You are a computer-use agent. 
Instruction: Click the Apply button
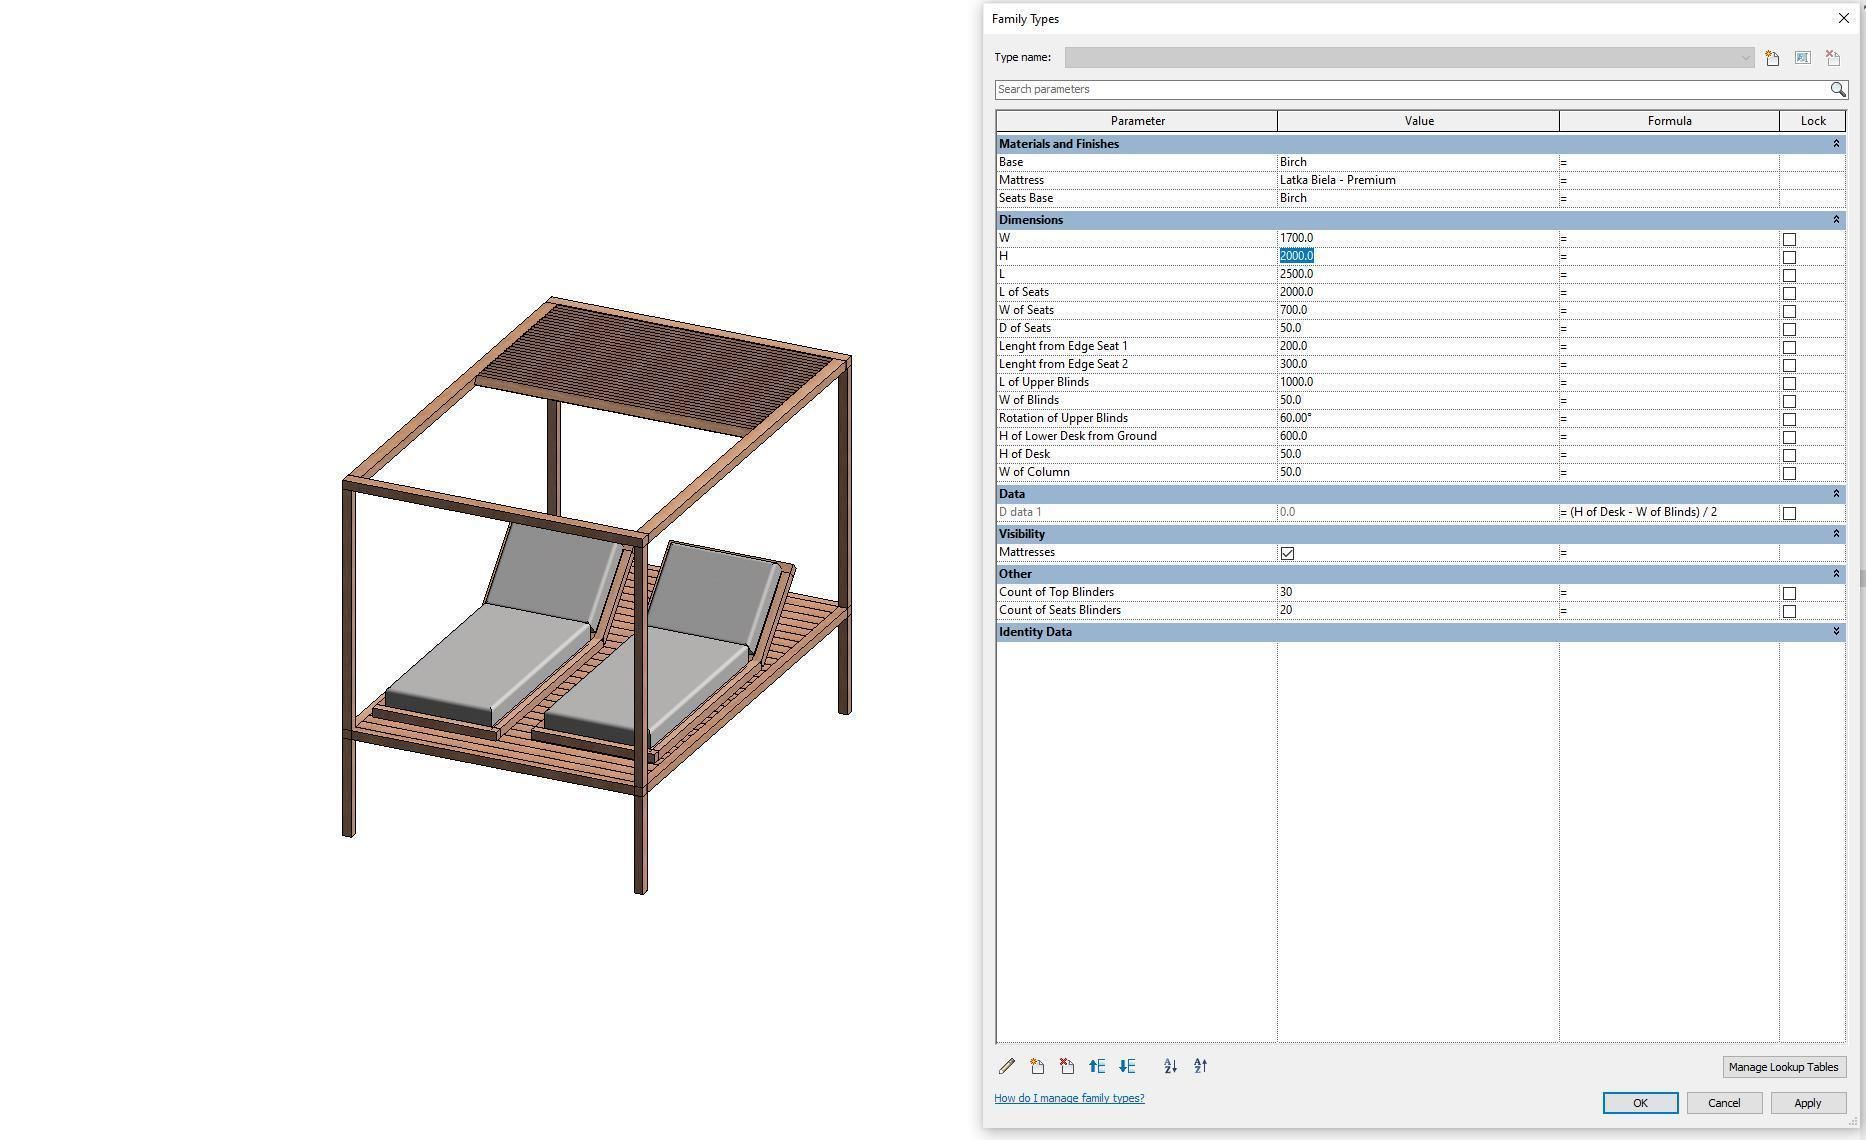[x=1807, y=1103]
